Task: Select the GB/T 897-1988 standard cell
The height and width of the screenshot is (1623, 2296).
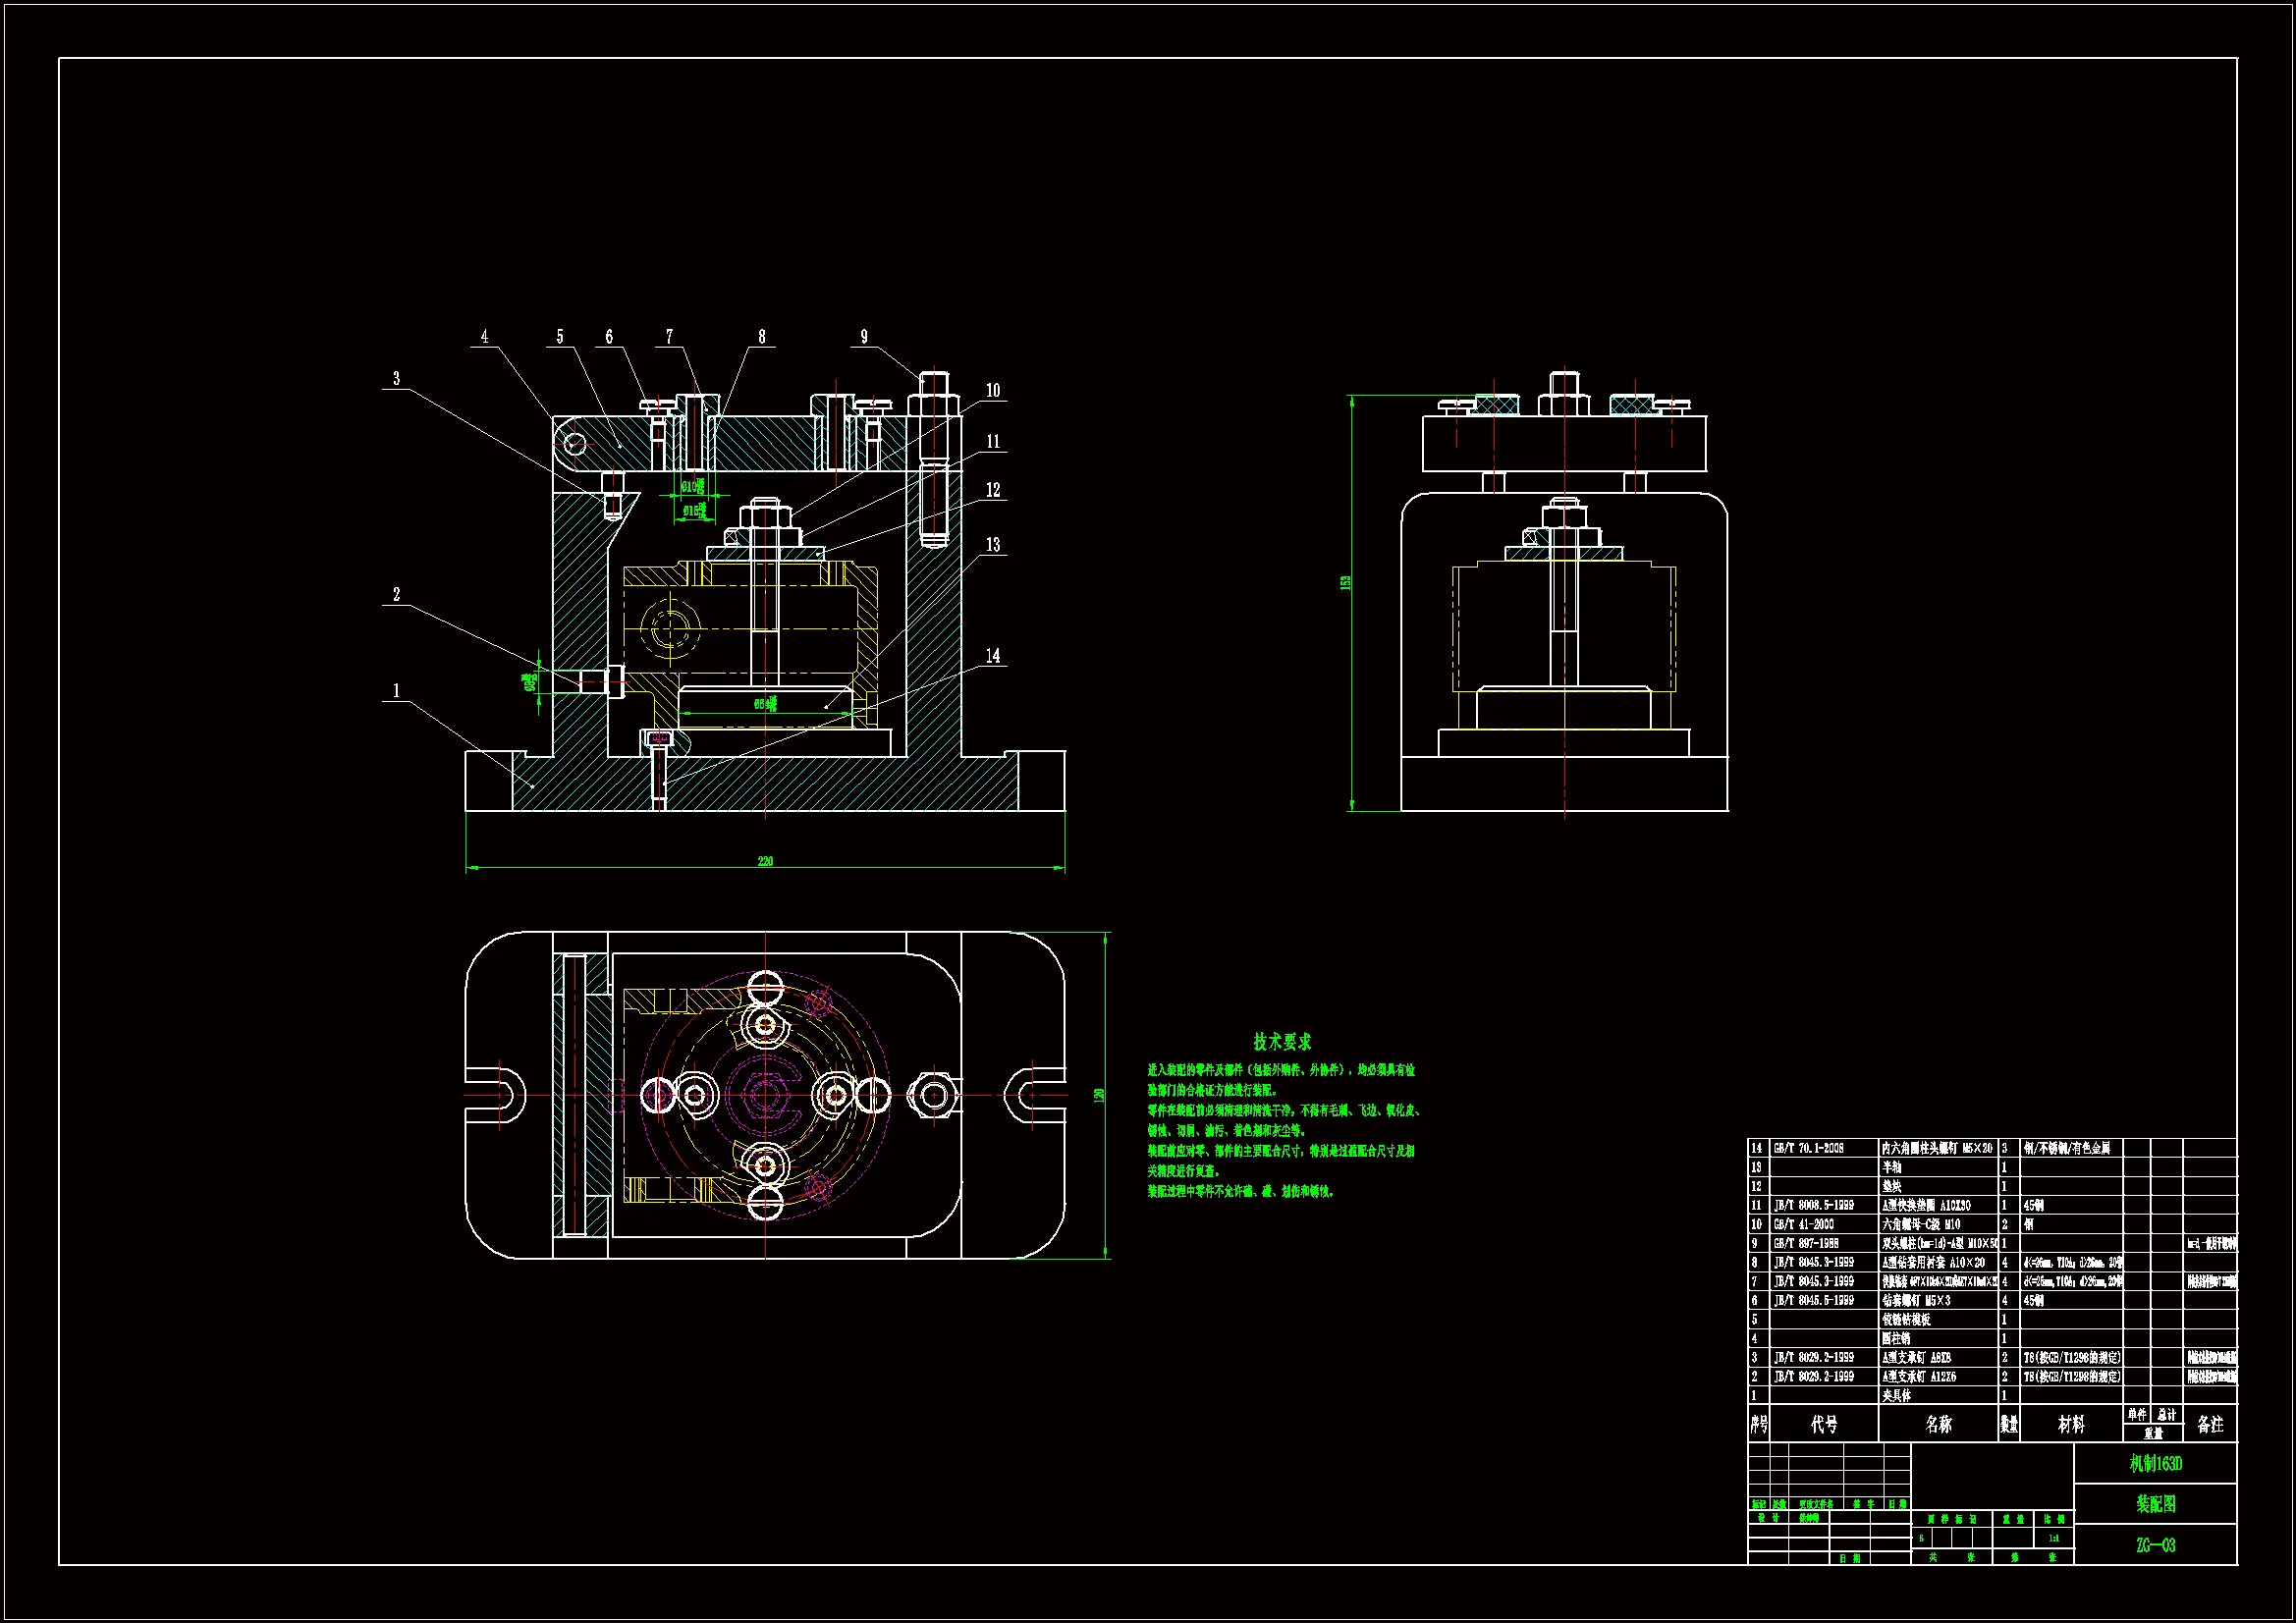Action: pos(1806,1243)
